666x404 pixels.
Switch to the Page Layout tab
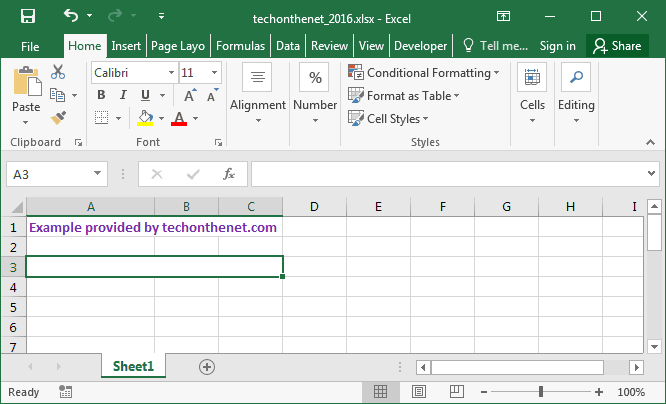[178, 46]
